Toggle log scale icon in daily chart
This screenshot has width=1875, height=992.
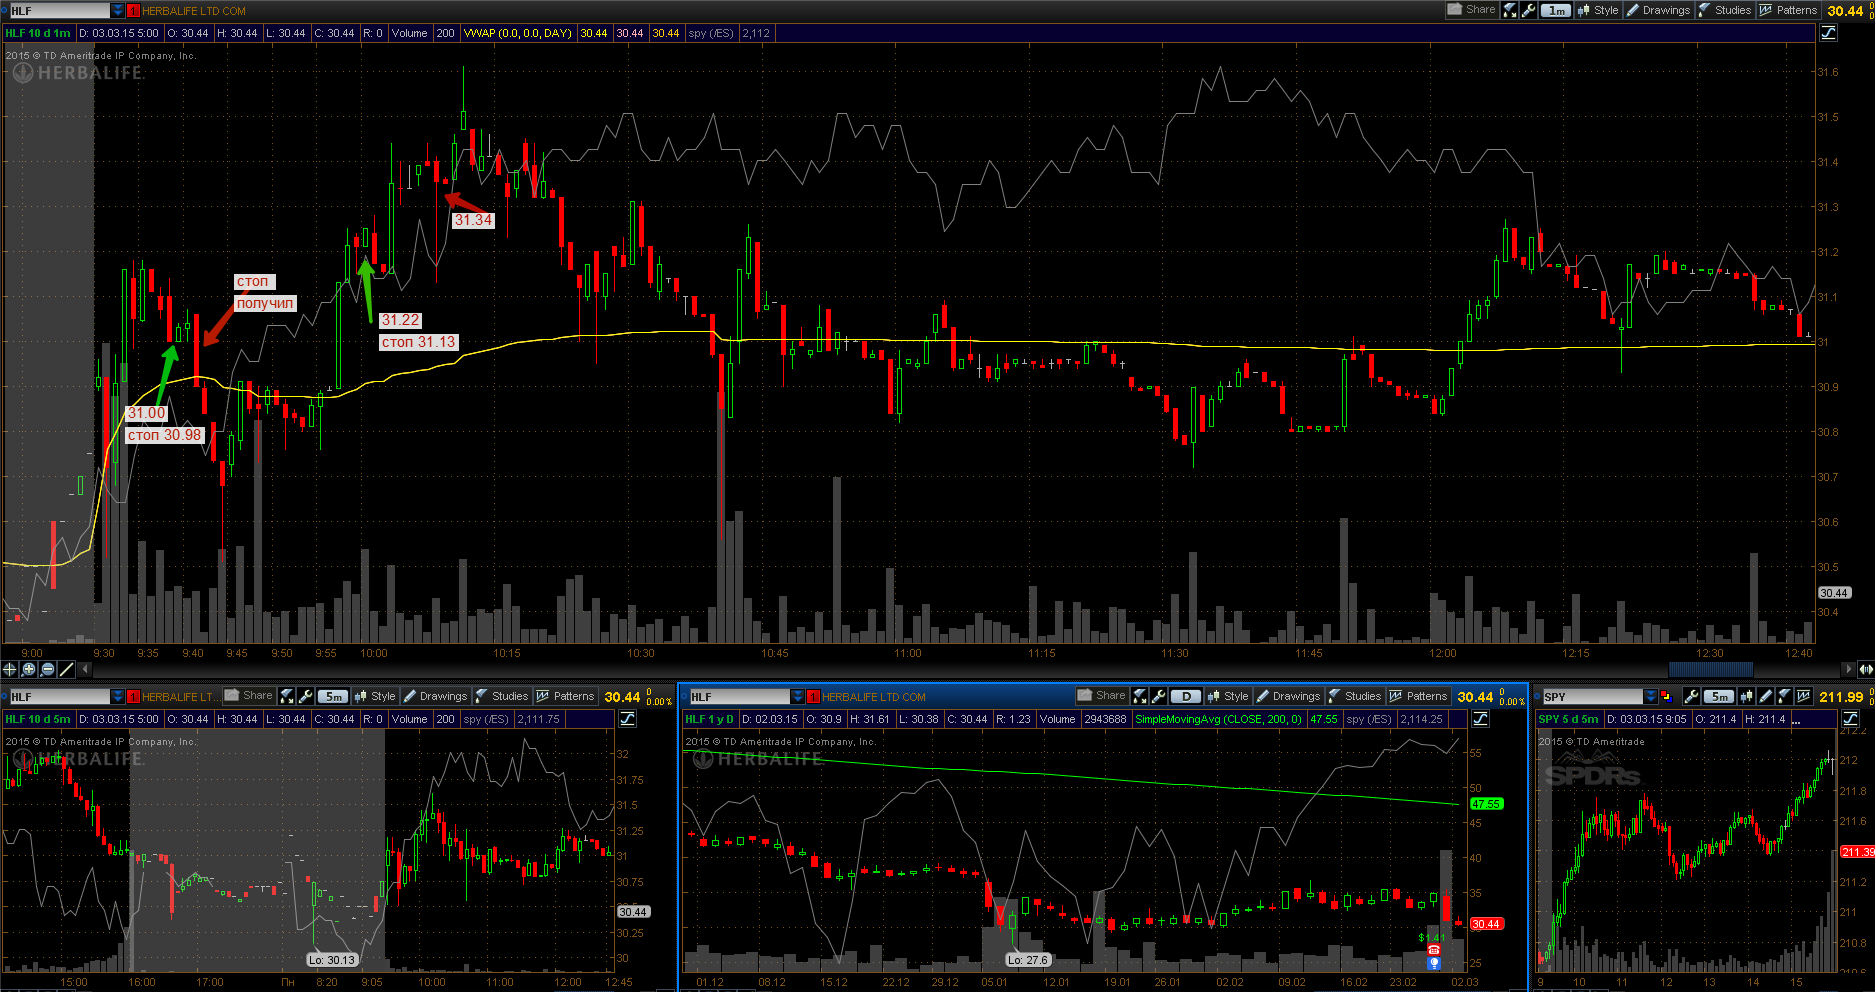coord(1480,718)
